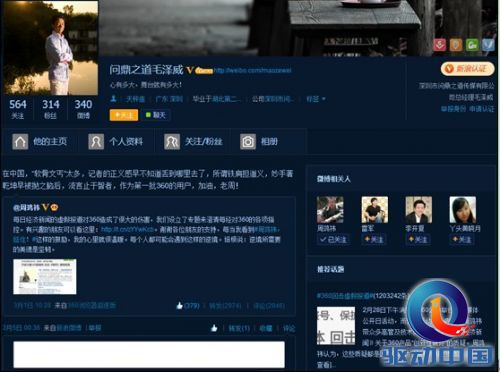500x372 pixels.
Task: Click 转发(1) on the main post
Action: click(239, 328)
